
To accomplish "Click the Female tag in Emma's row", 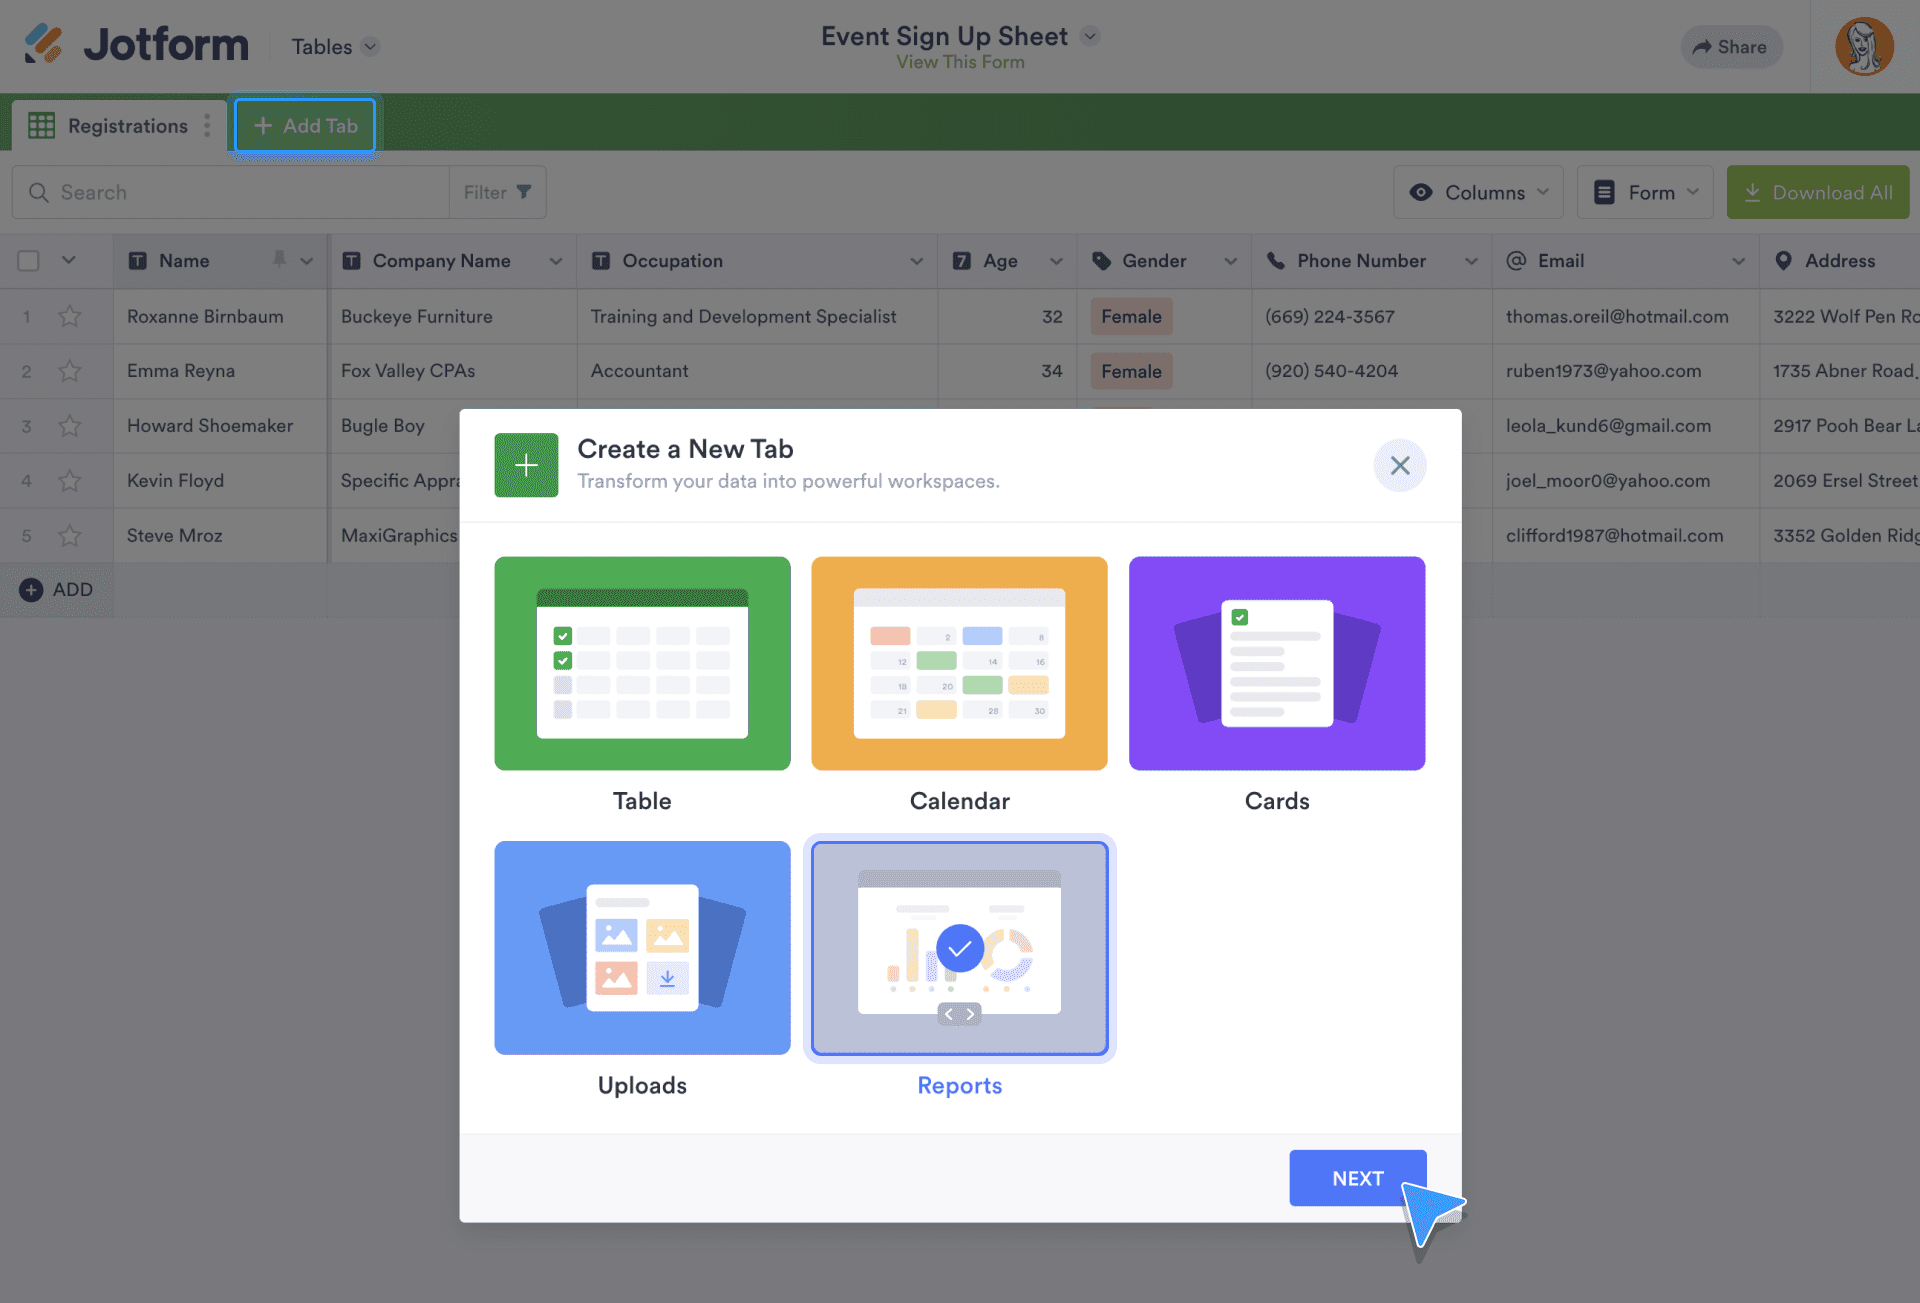I will click(x=1131, y=371).
